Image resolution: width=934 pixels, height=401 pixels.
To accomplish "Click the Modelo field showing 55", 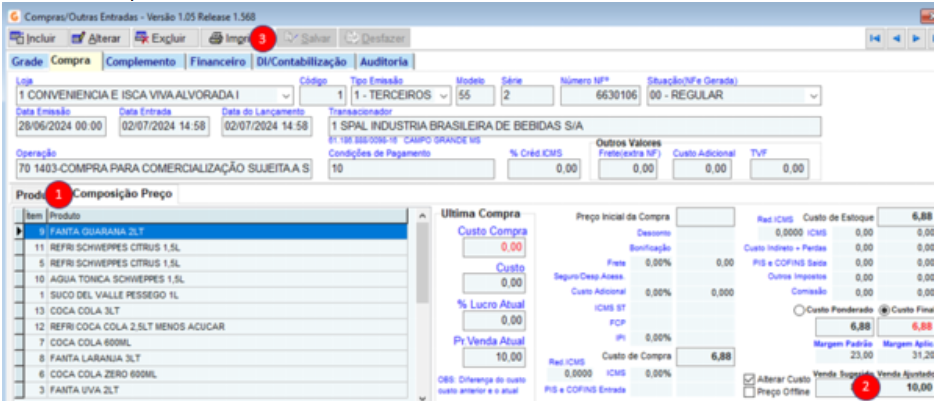I will [475, 95].
